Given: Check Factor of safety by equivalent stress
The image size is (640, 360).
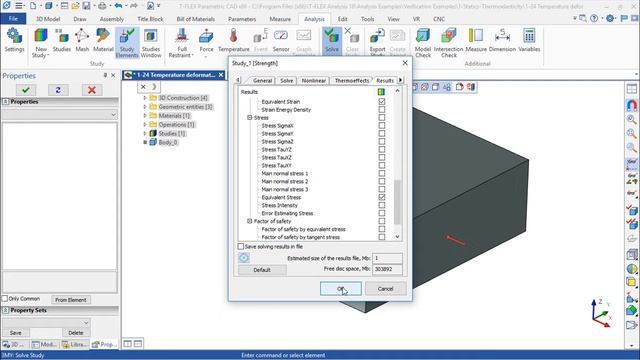Looking at the screenshot, I should pos(382,229).
